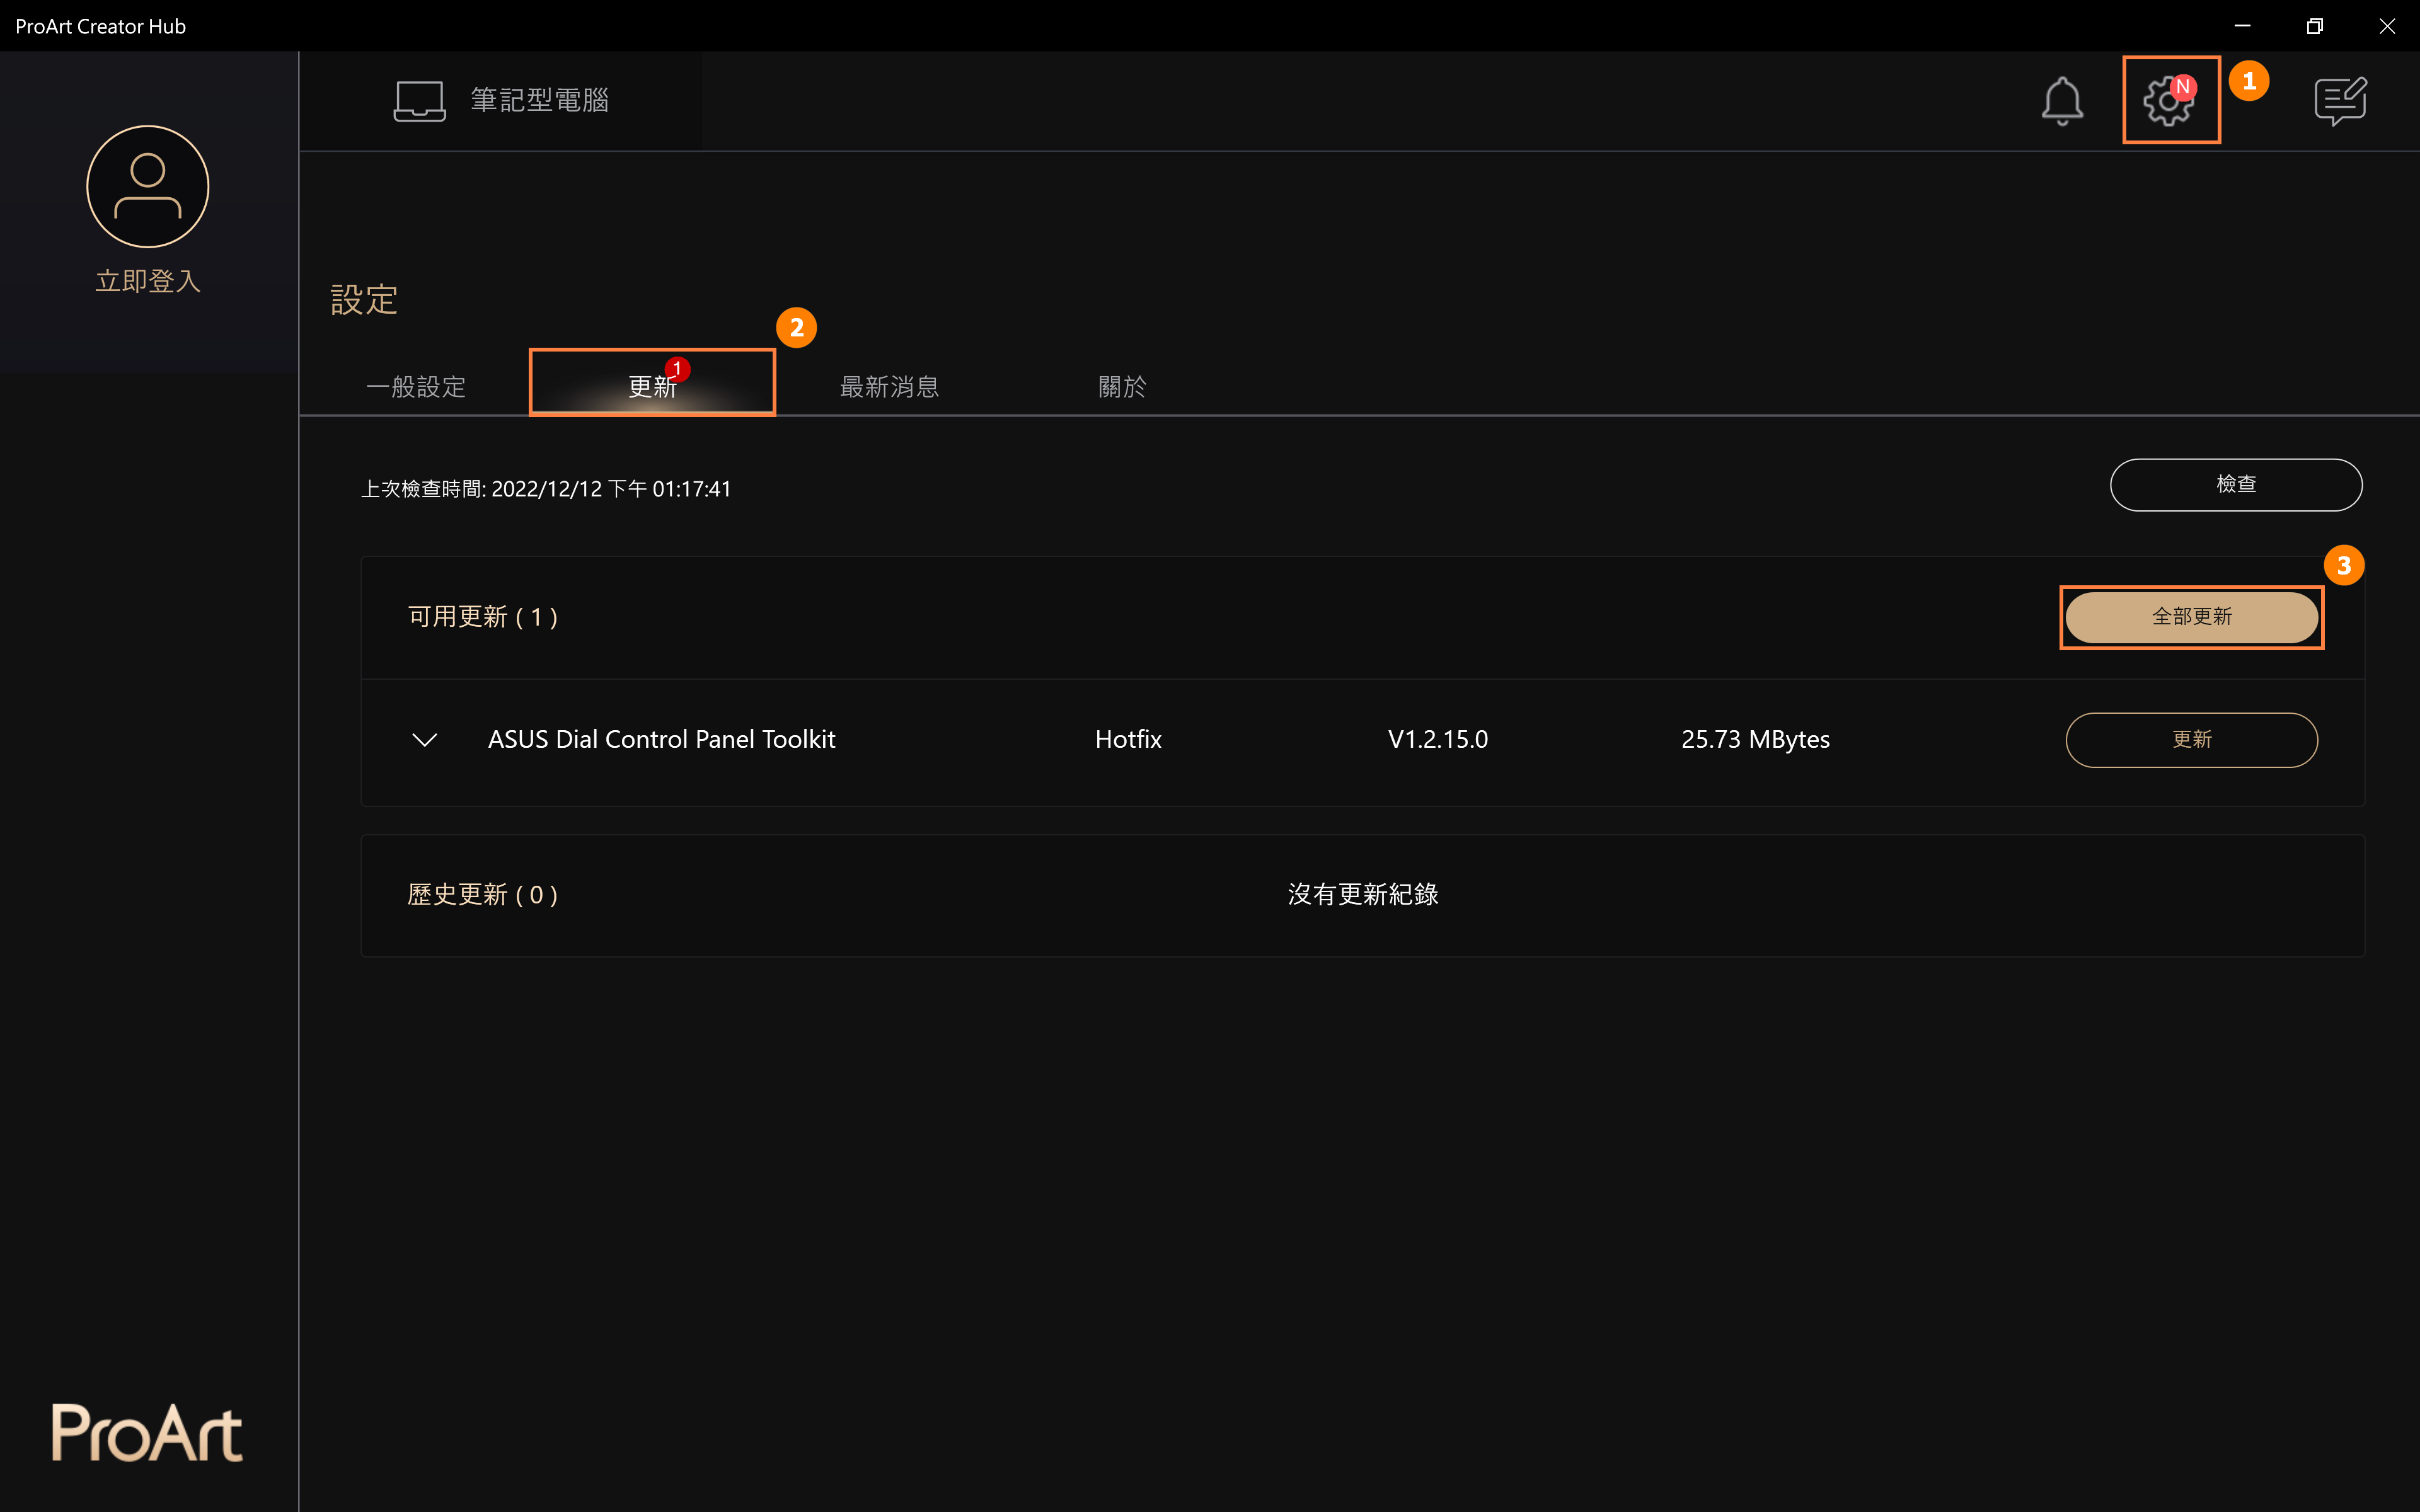This screenshot has width=2420, height=1512.
Task: Click the 25.73 MBytes size value
Action: [1755, 740]
